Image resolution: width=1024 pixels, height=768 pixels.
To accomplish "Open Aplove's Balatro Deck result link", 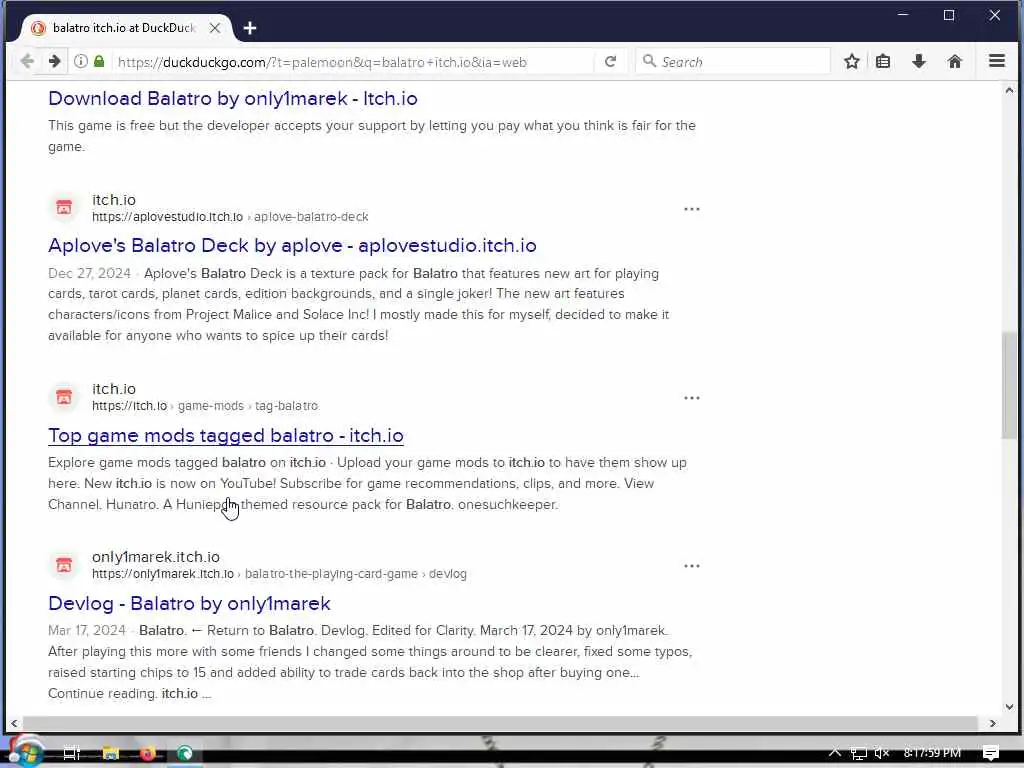I will (x=292, y=246).
